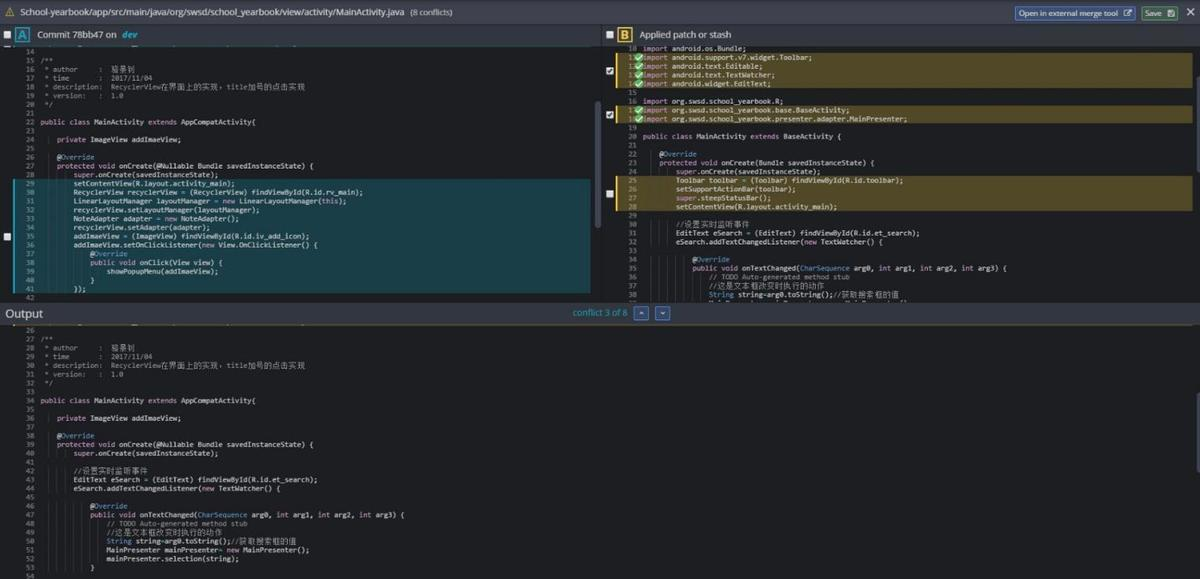Click the next conflict down-arrow icon
This screenshot has height=579, width=1200.
[x=663, y=313]
